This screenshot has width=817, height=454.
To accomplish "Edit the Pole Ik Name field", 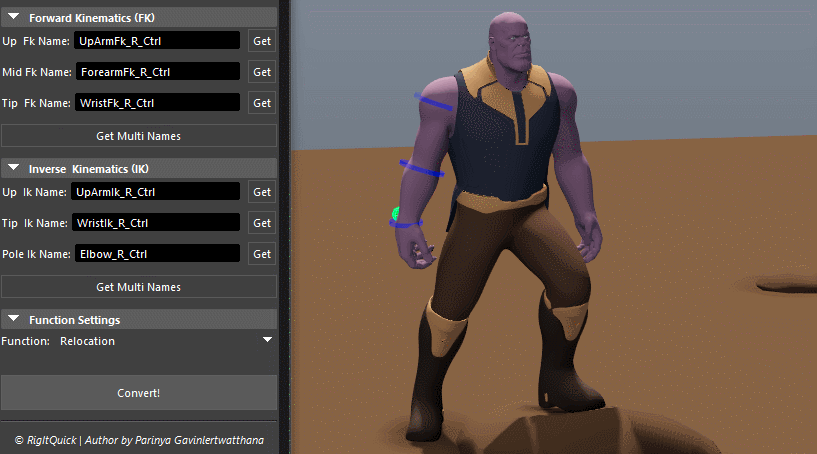I will [x=157, y=254].
